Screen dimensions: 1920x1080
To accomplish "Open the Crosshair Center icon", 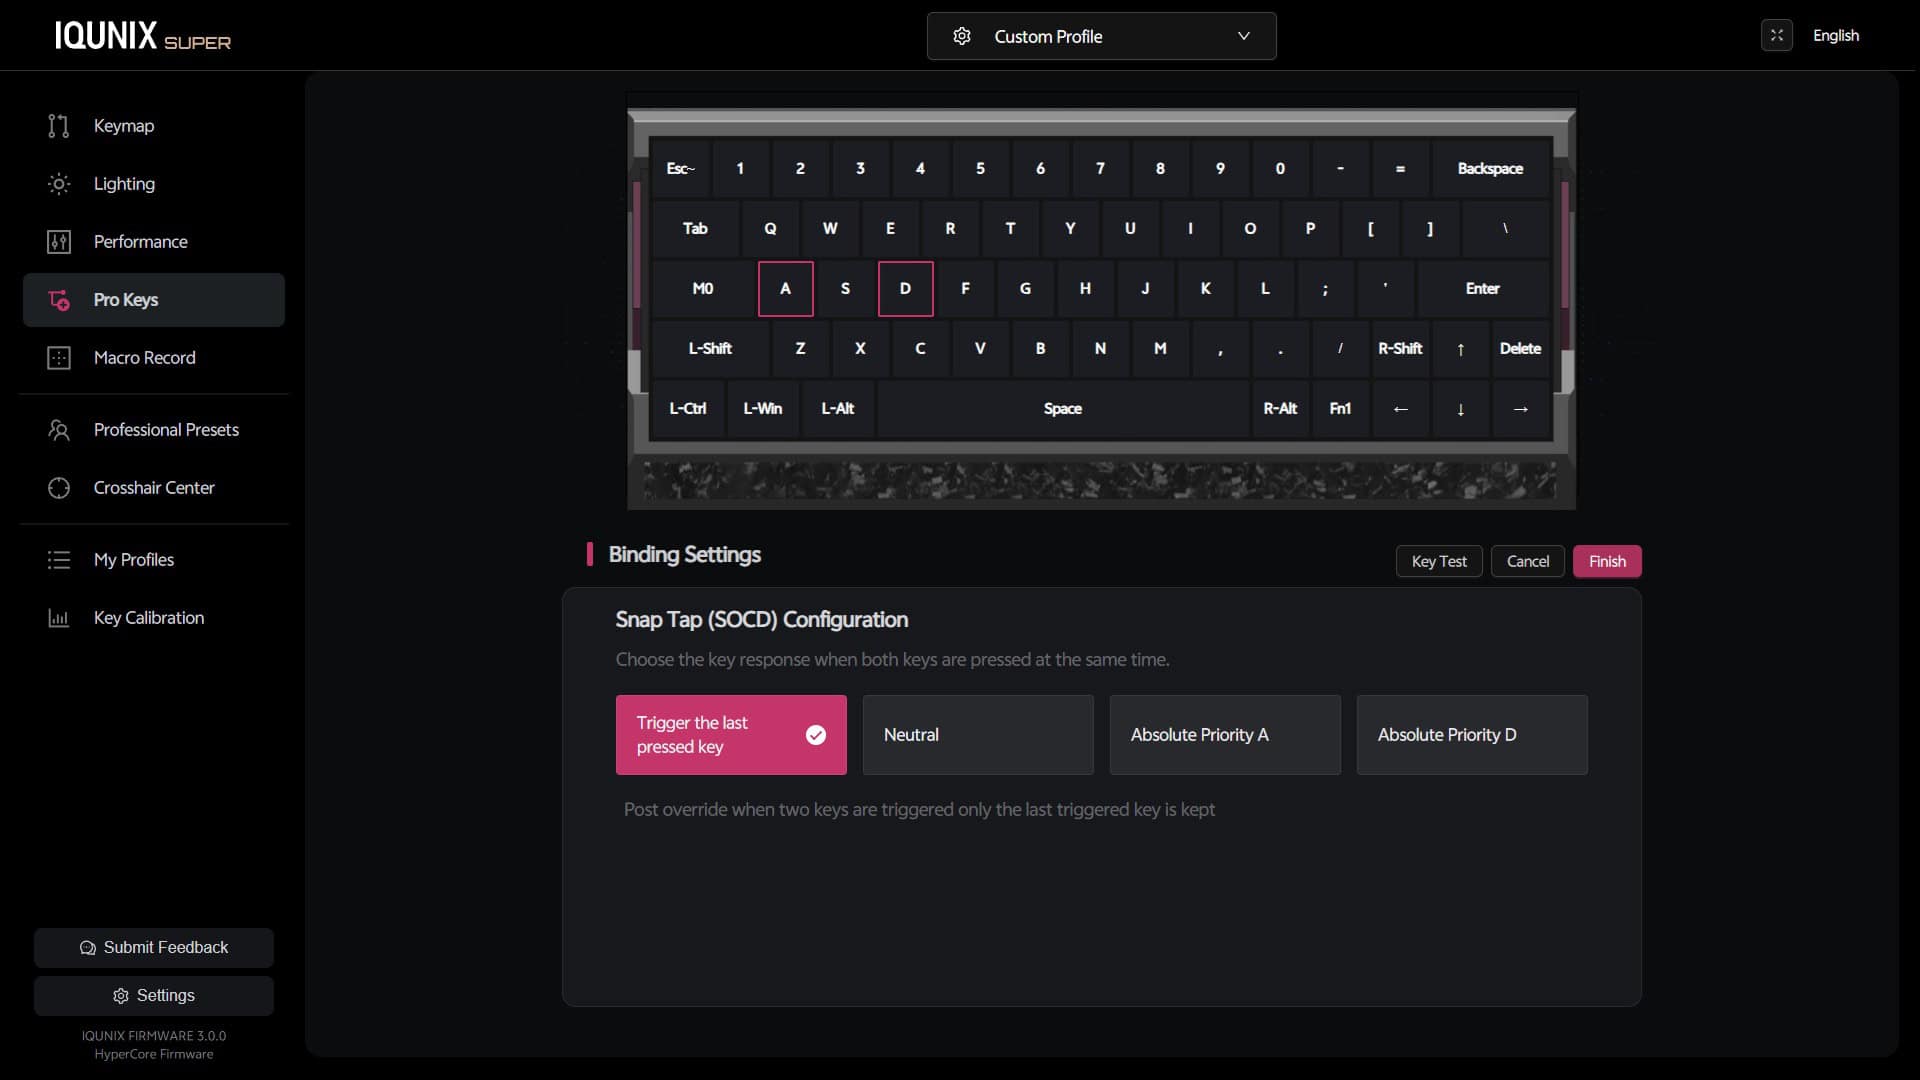I will 59,488.
